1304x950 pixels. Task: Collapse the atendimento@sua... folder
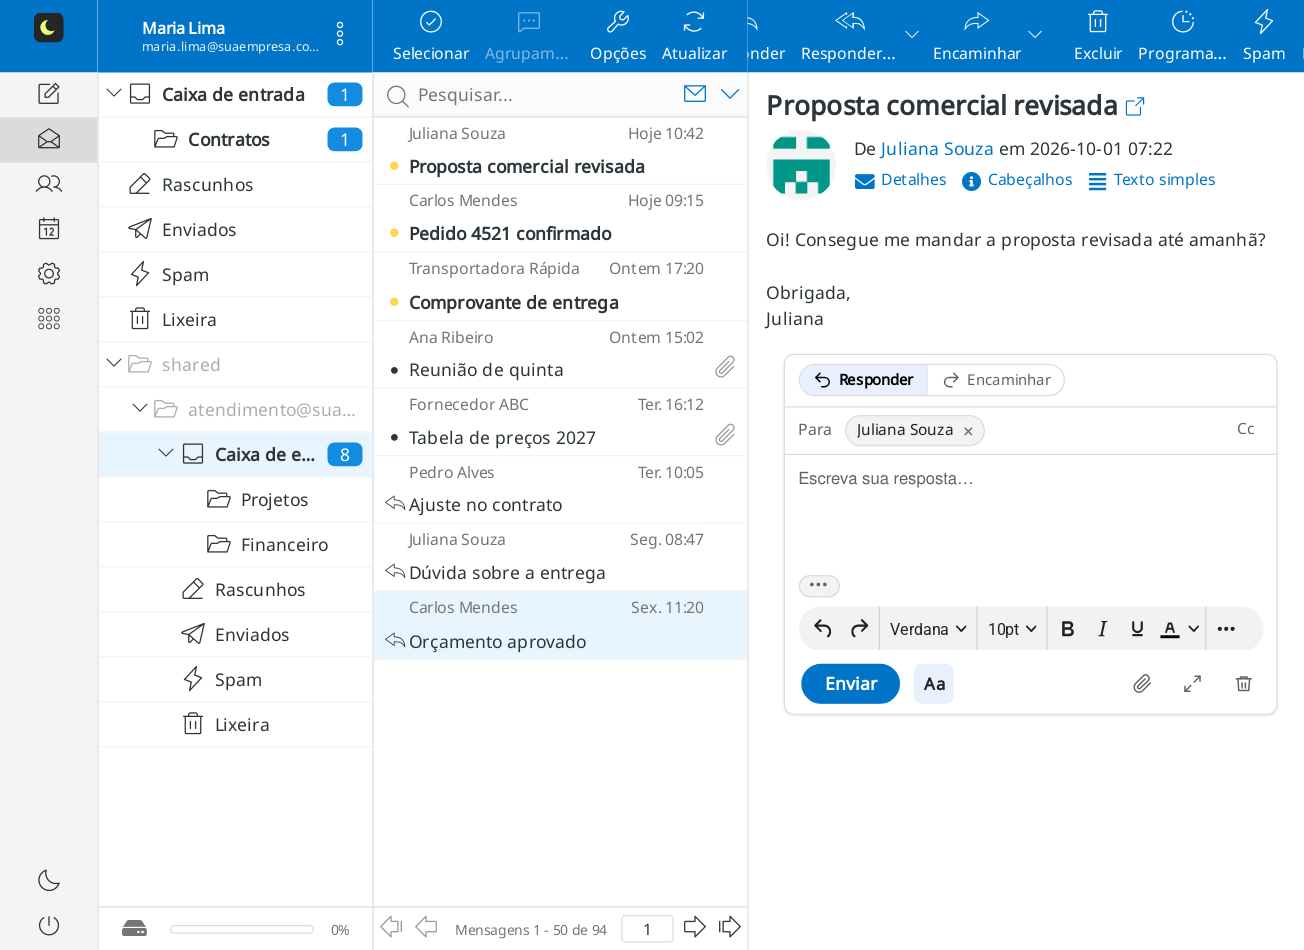pyautogui.click(x=140, y=409)
